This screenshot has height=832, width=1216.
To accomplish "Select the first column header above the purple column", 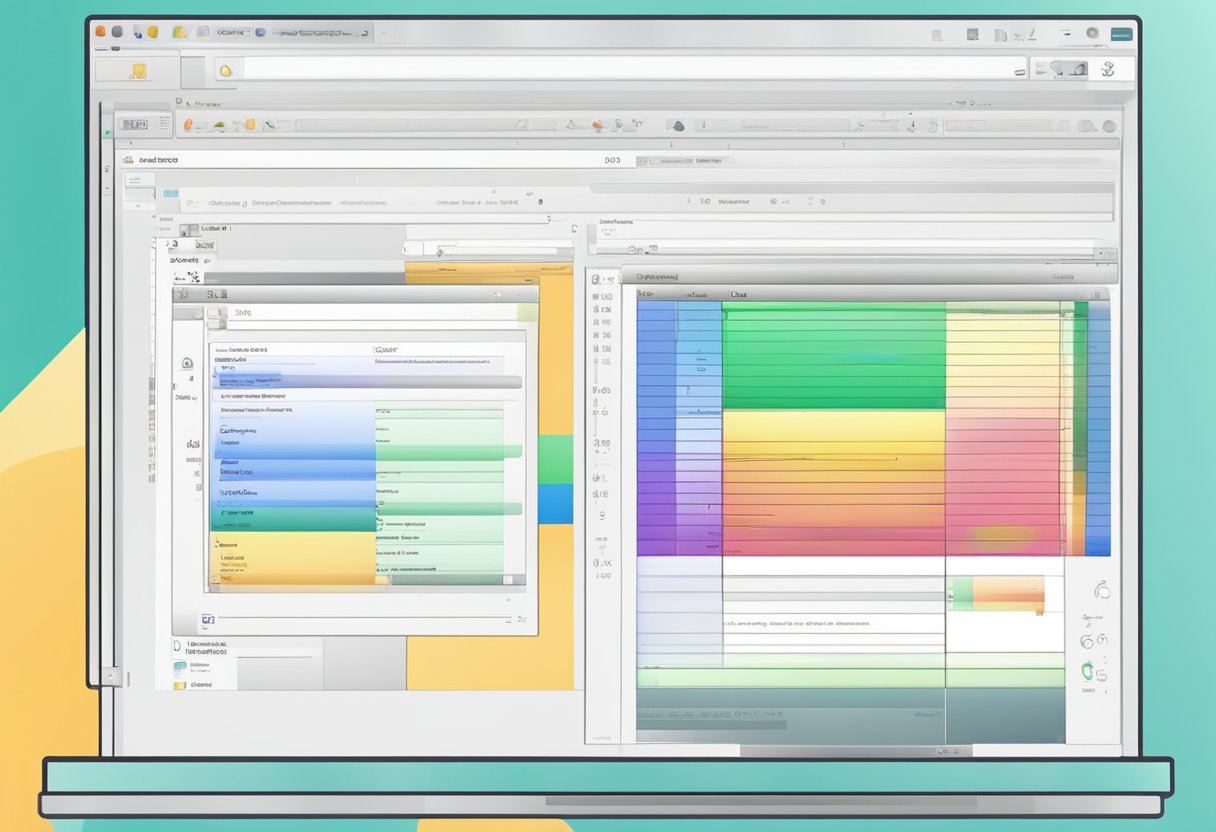I will (x=646, y=295).
